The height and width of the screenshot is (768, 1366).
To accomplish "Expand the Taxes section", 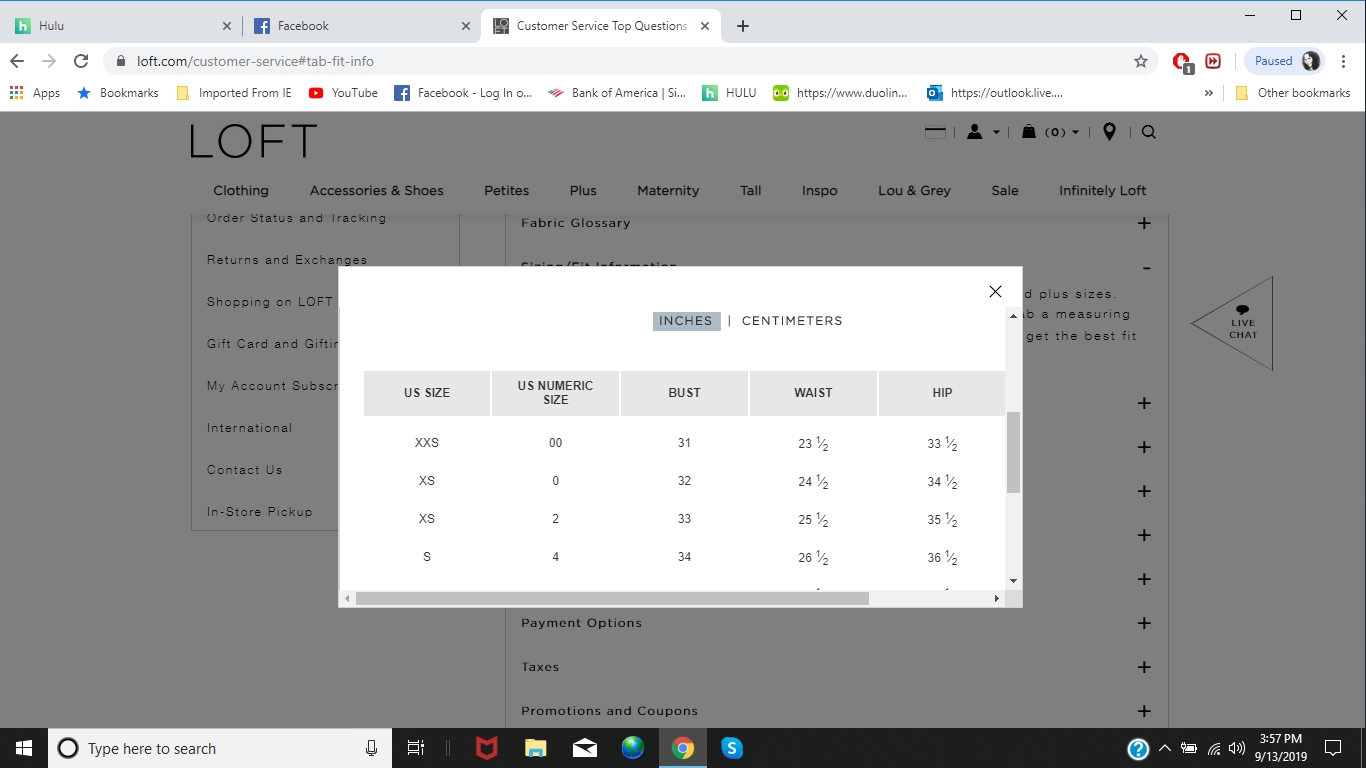I will [1144, 667].
